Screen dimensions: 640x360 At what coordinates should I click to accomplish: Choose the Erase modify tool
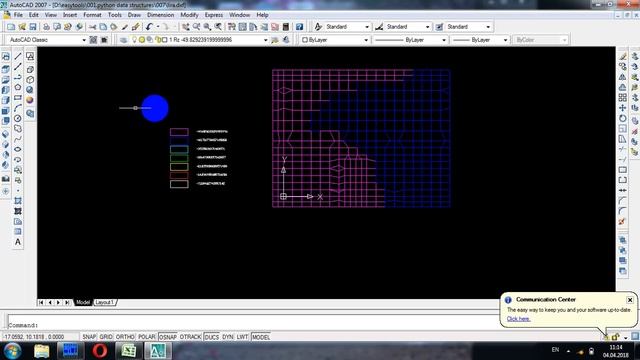pyautogui.click(x=623, y=56)
